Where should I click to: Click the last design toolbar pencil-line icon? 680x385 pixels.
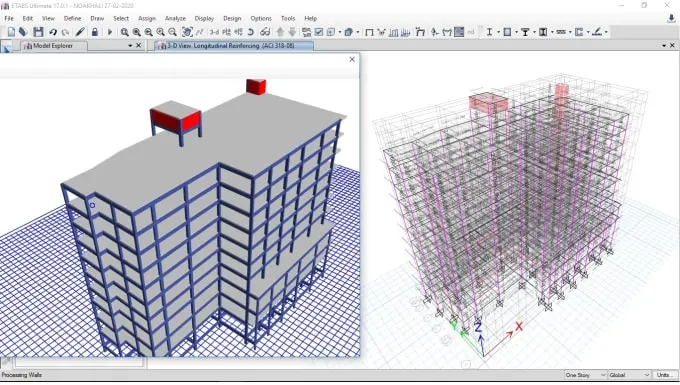(x=597, y=32)
